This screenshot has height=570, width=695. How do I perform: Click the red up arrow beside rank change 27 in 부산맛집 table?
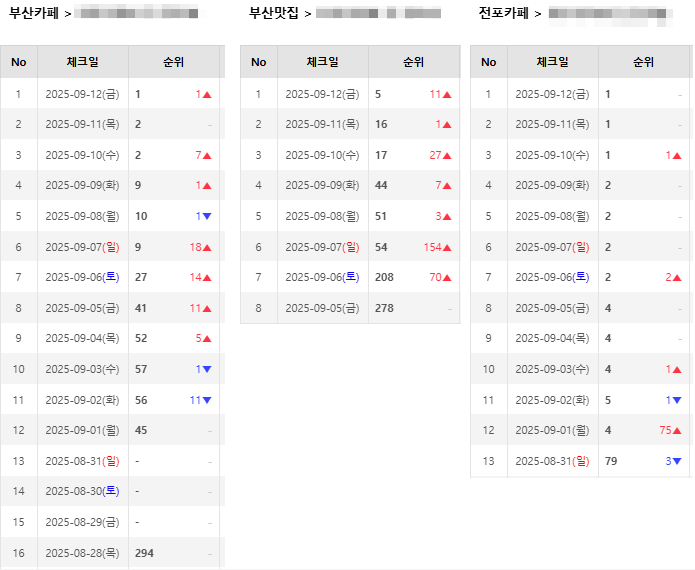(447, 156)
